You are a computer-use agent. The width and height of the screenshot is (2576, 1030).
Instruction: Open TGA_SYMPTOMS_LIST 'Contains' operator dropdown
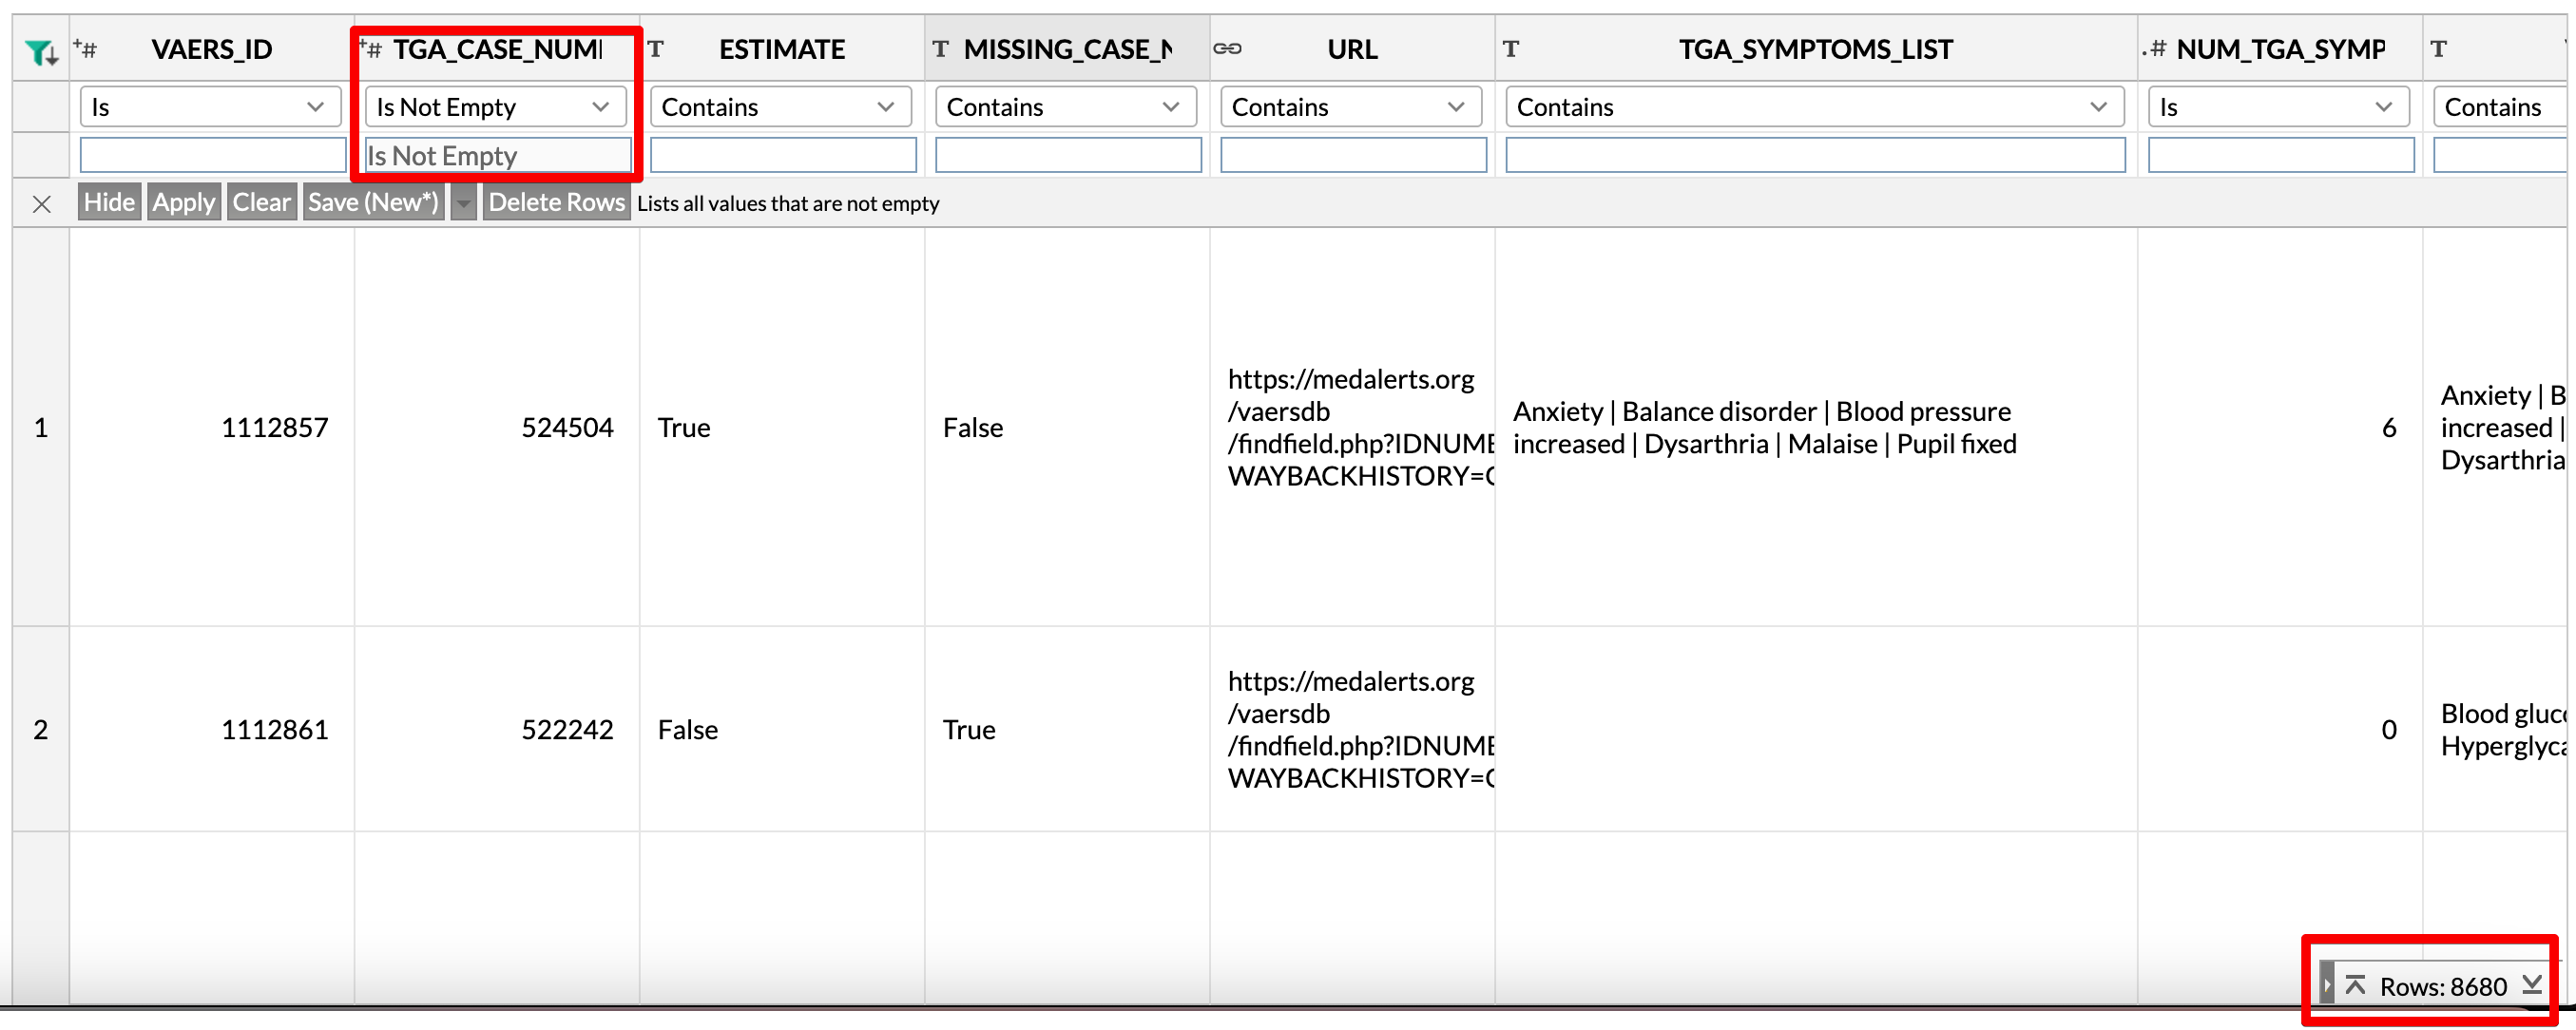[x=1815, y=107]
